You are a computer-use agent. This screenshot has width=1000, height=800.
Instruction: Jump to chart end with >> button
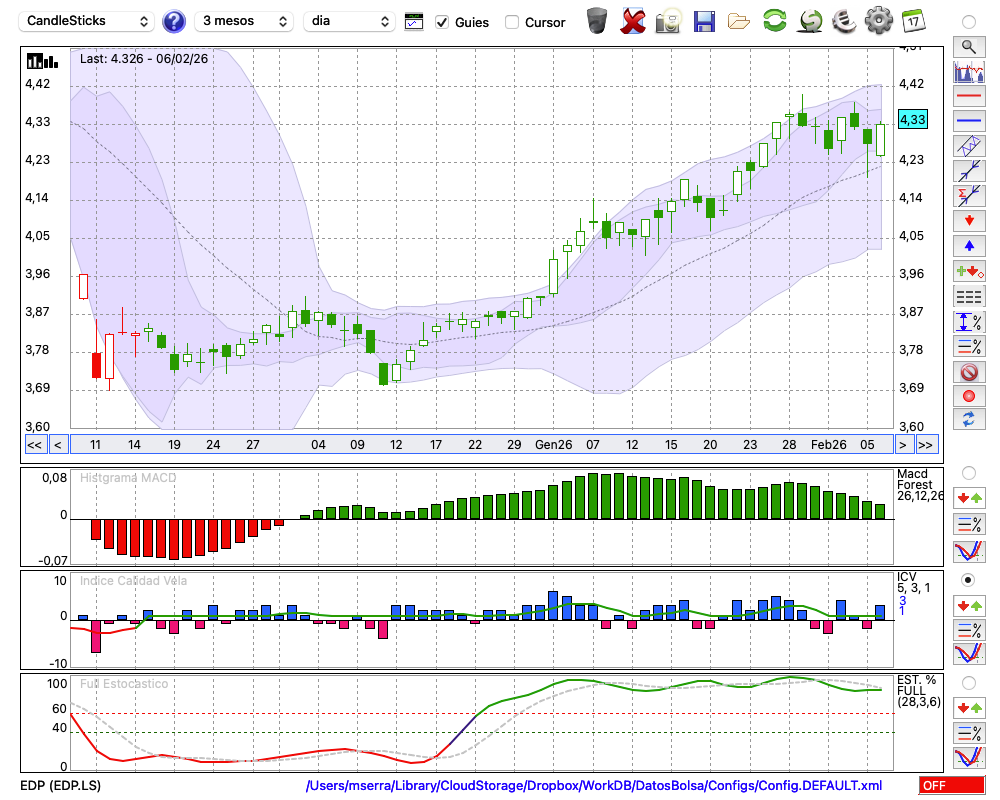click(x=927, y=445)
